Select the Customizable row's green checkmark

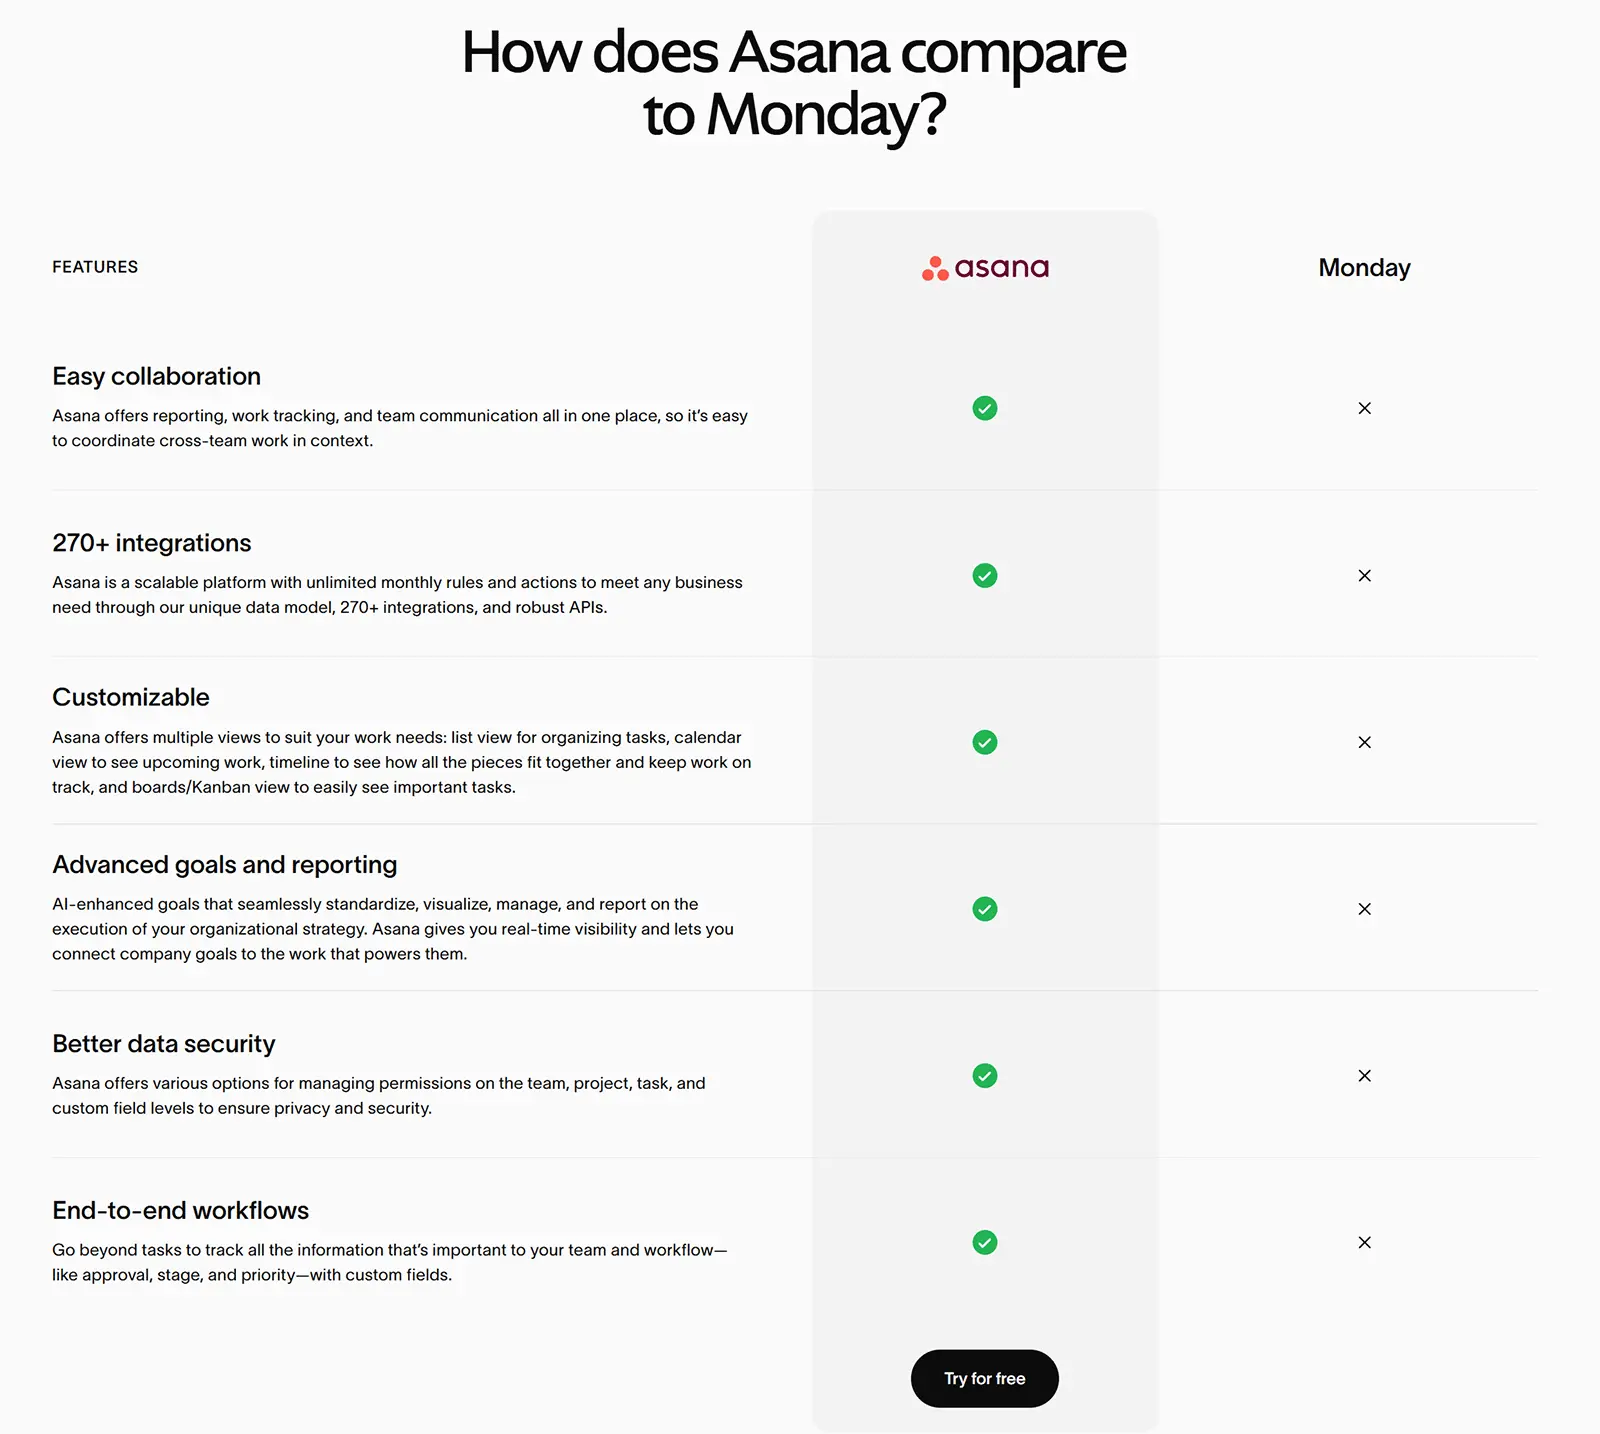(984, 742)
